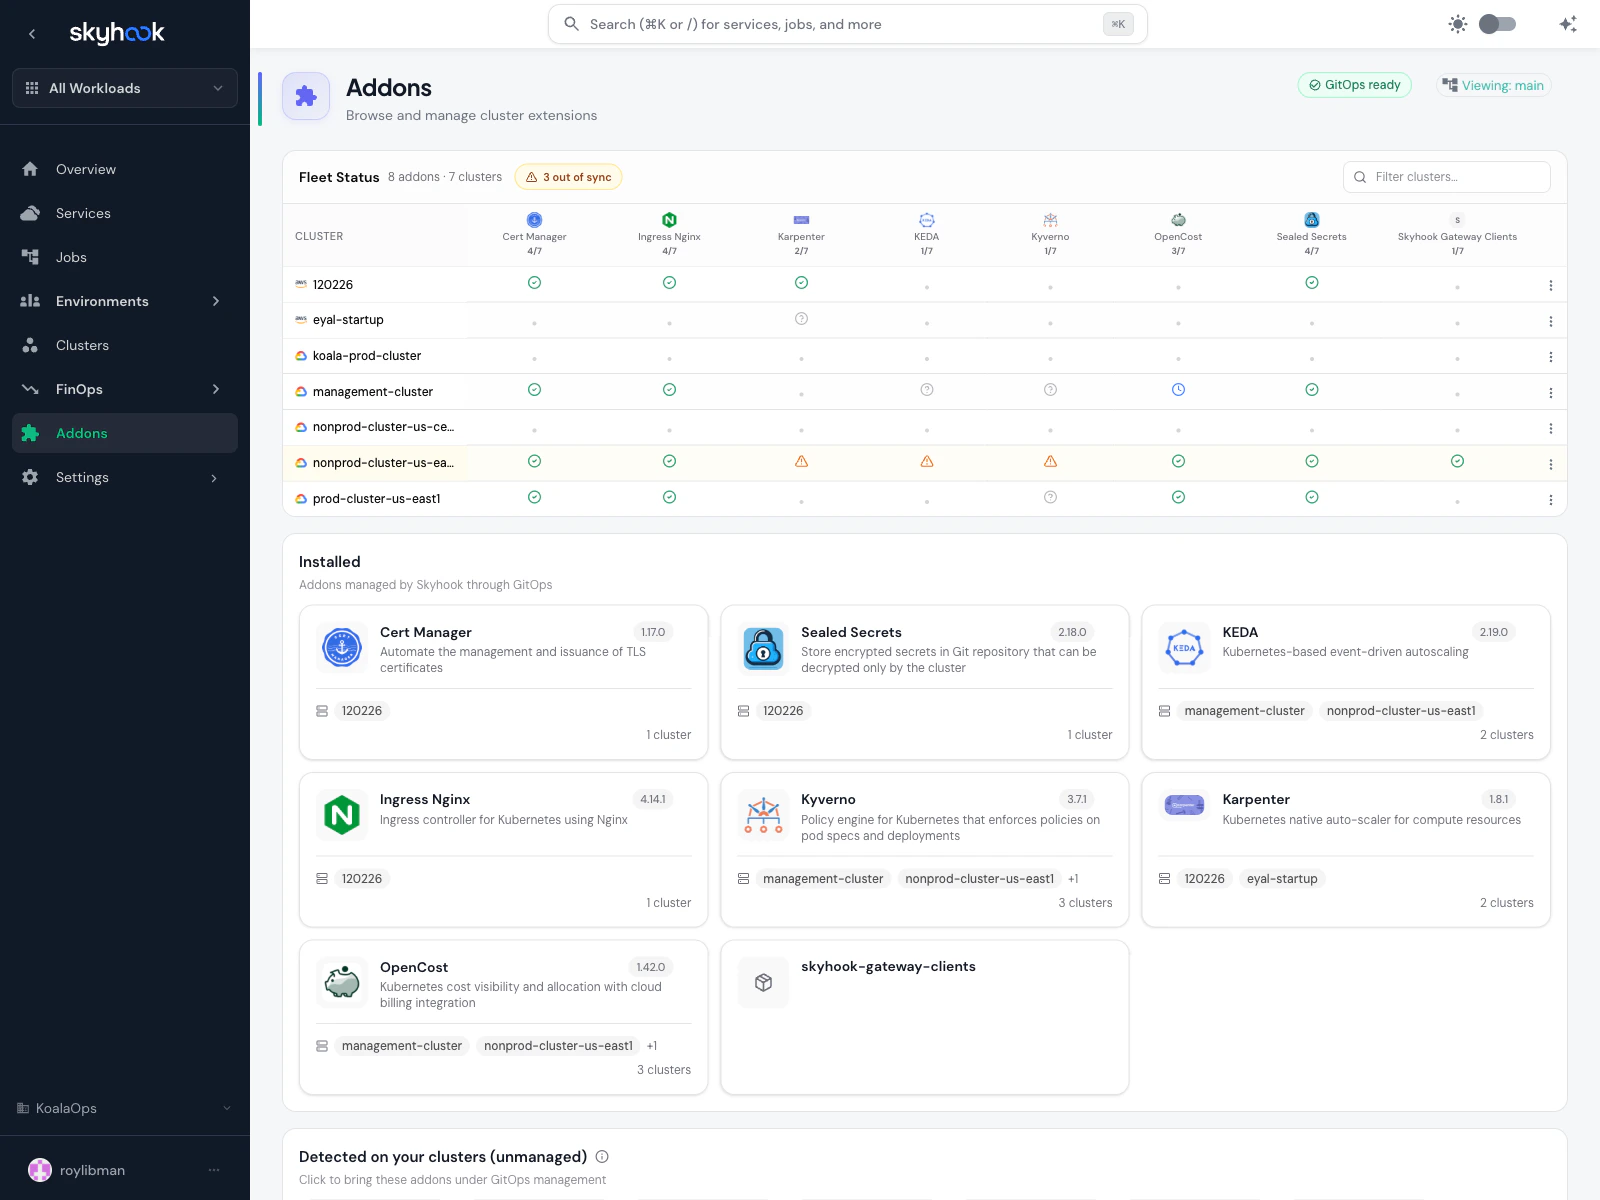Click the back arrow above the Skyhook logo

click(32, 33)
